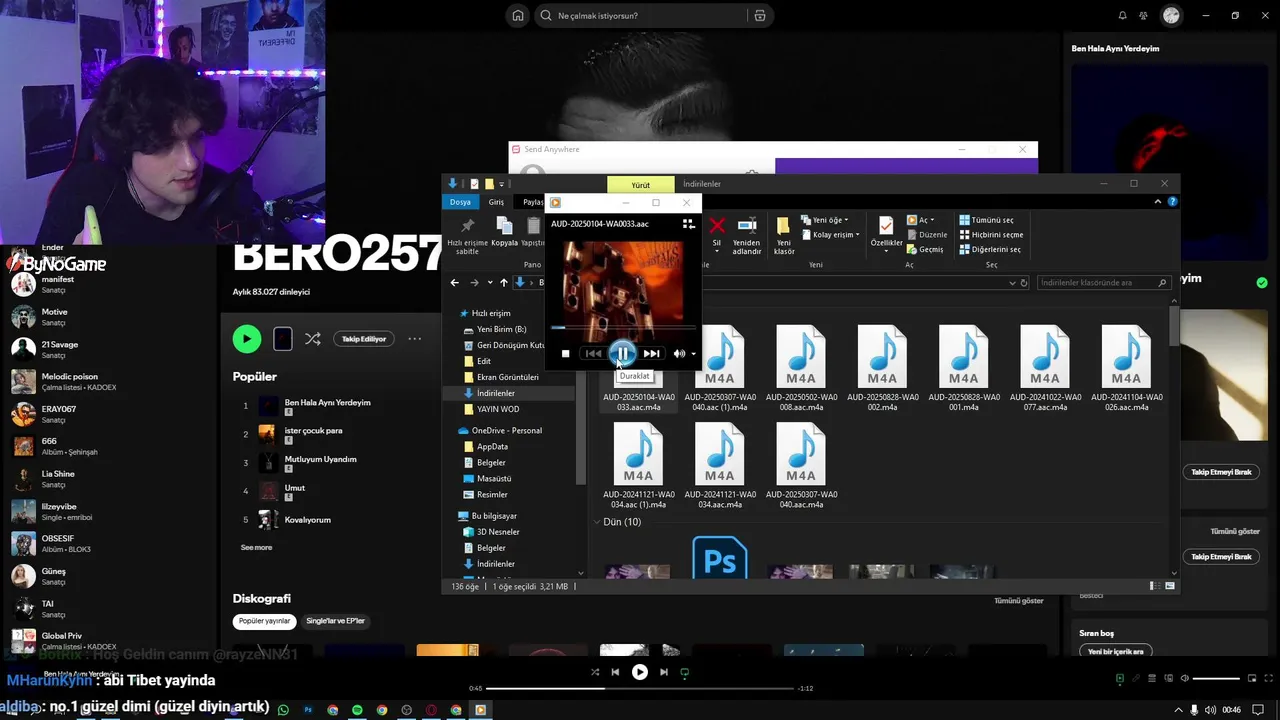The image size is (1280, 720).
Task: Collapse the Dün (10) group
Action: coord(598,522)
